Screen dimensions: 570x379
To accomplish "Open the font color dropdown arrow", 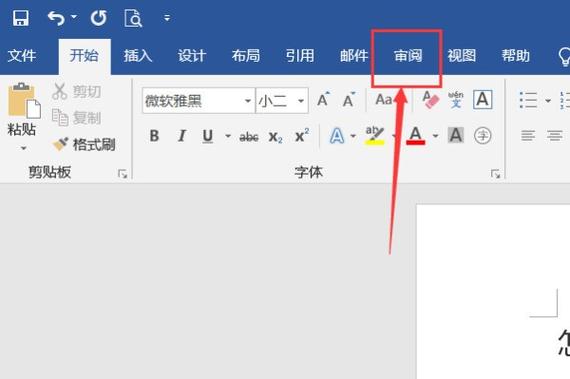I will point(435,136).
